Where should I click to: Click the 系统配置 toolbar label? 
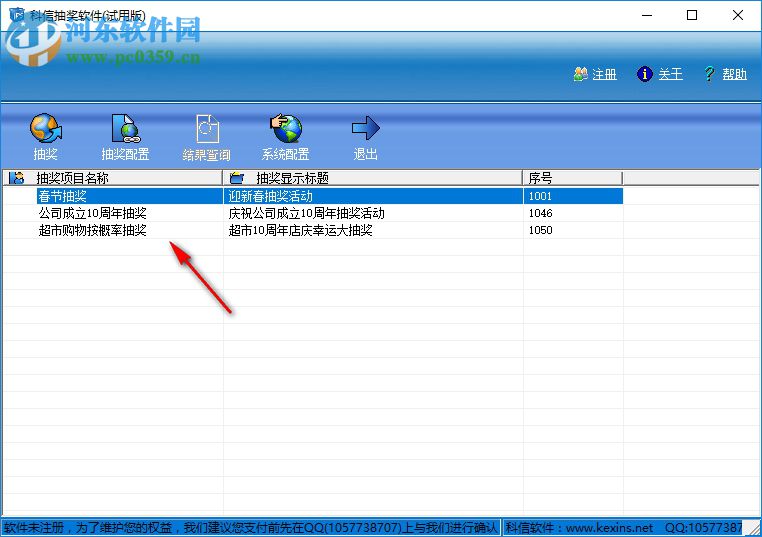click(x=286, y=155)
